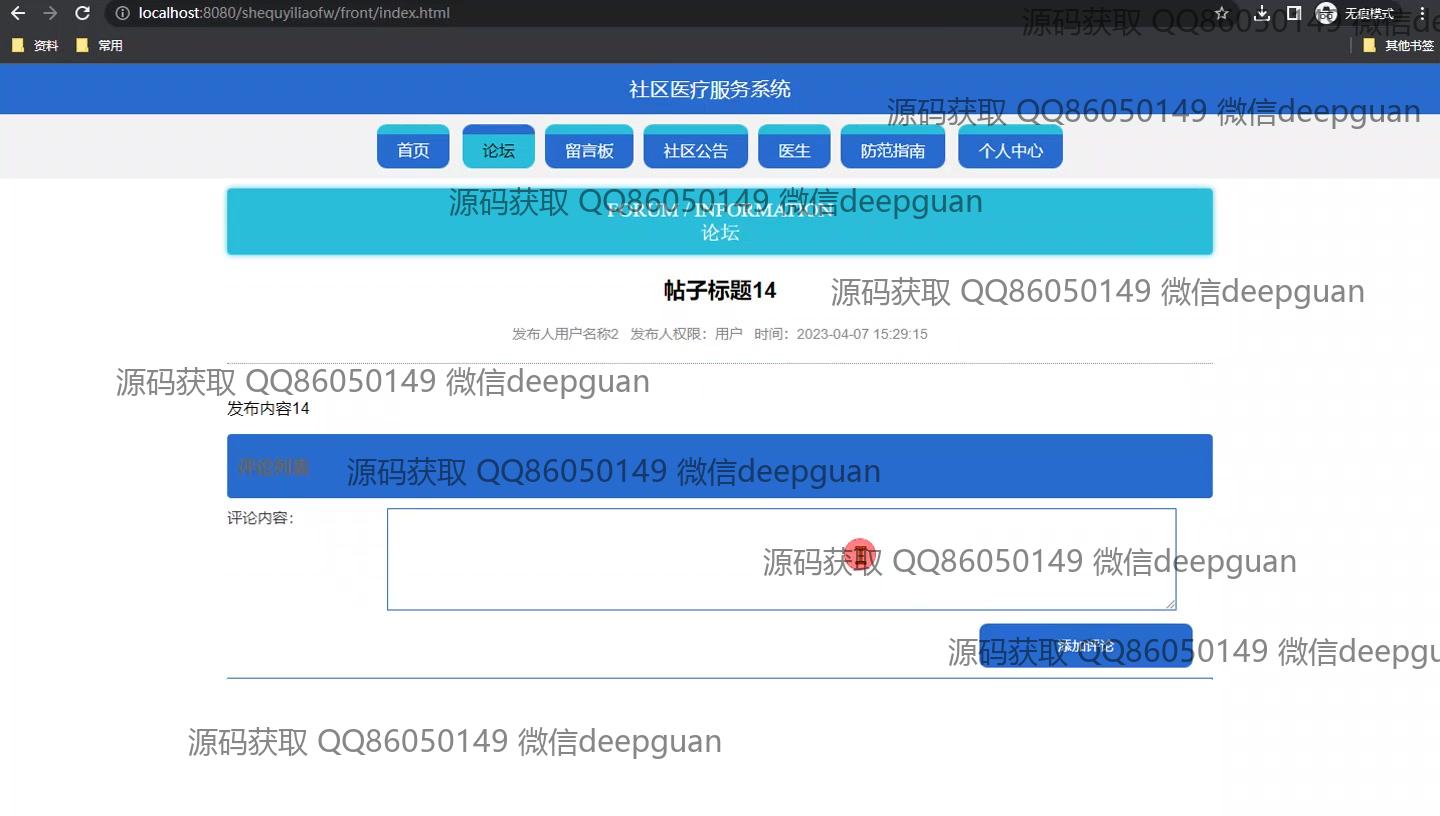This screenshot has width=1440, height=816.
Task: Click the browser back arrow
Action: click(17, 13)
